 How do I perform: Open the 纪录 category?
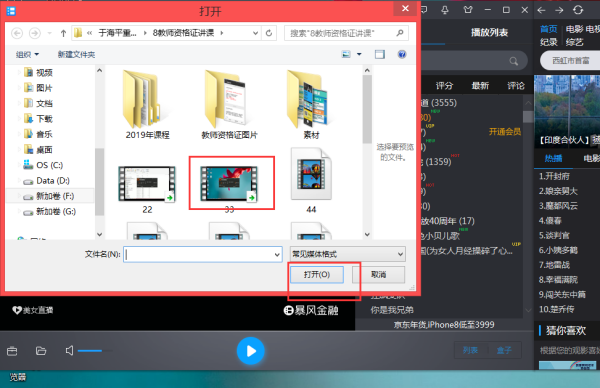click(549, 42)
